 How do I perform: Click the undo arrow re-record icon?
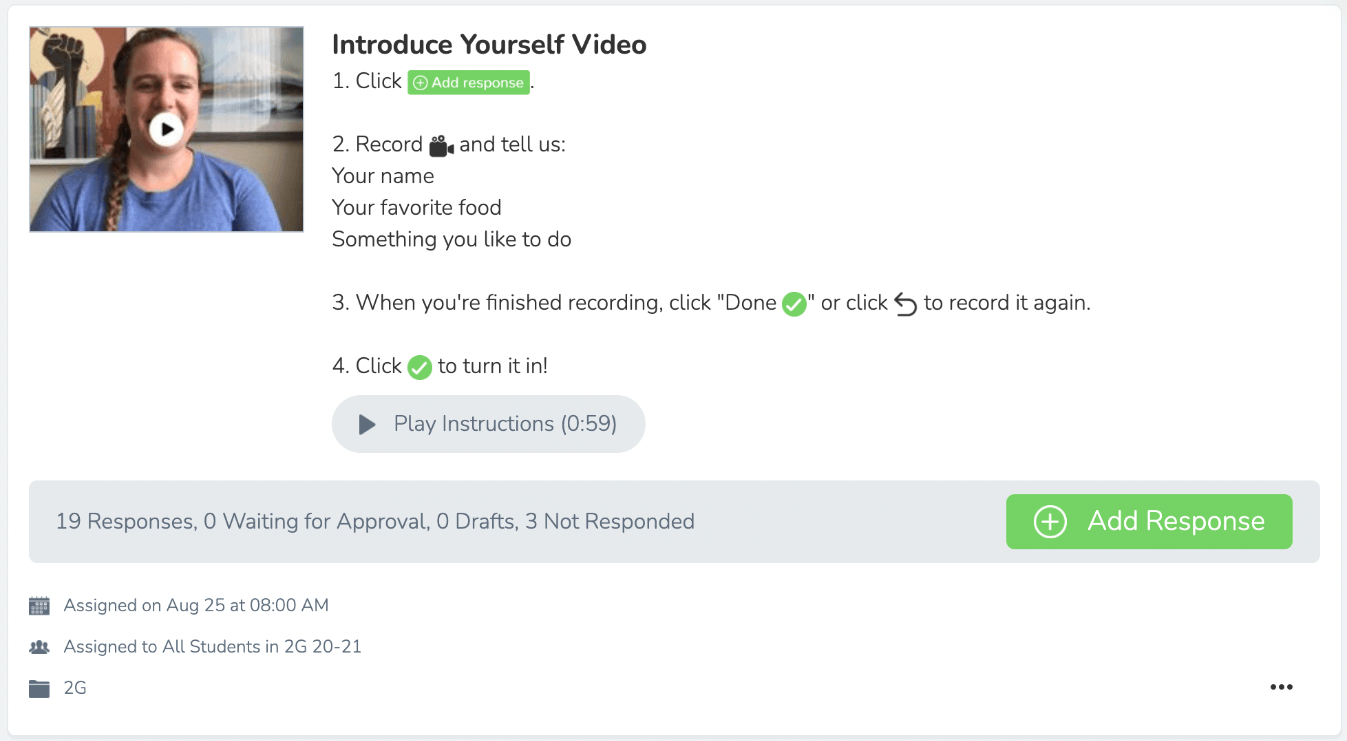[x=905, y=304]
